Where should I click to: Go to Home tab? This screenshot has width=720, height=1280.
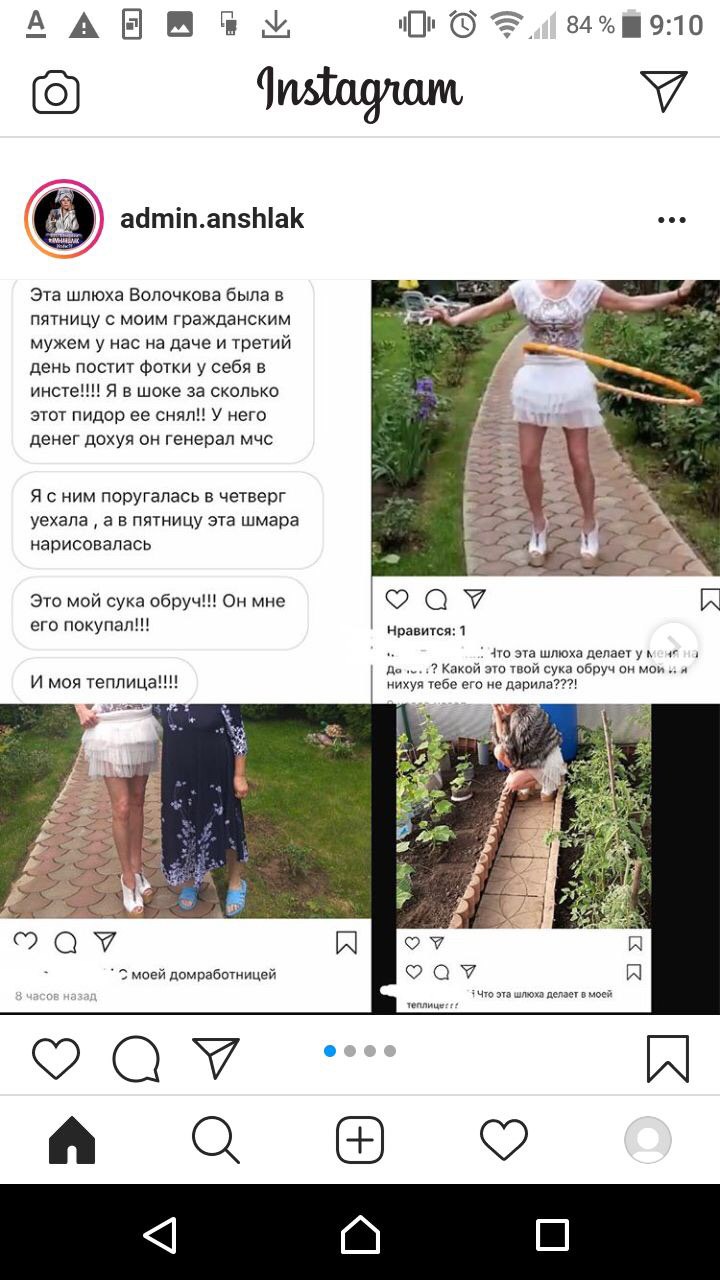pos(72,1140)
